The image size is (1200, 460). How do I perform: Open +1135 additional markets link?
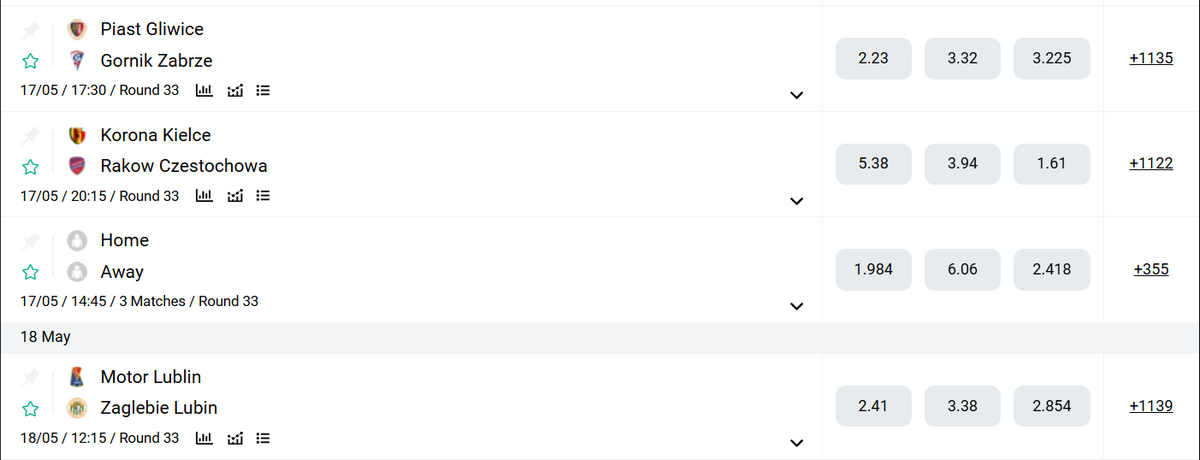pos(1151,58)
